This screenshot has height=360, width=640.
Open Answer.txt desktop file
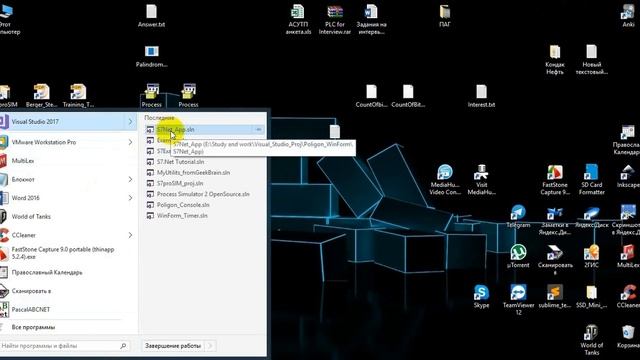click(x=151, y=16)
